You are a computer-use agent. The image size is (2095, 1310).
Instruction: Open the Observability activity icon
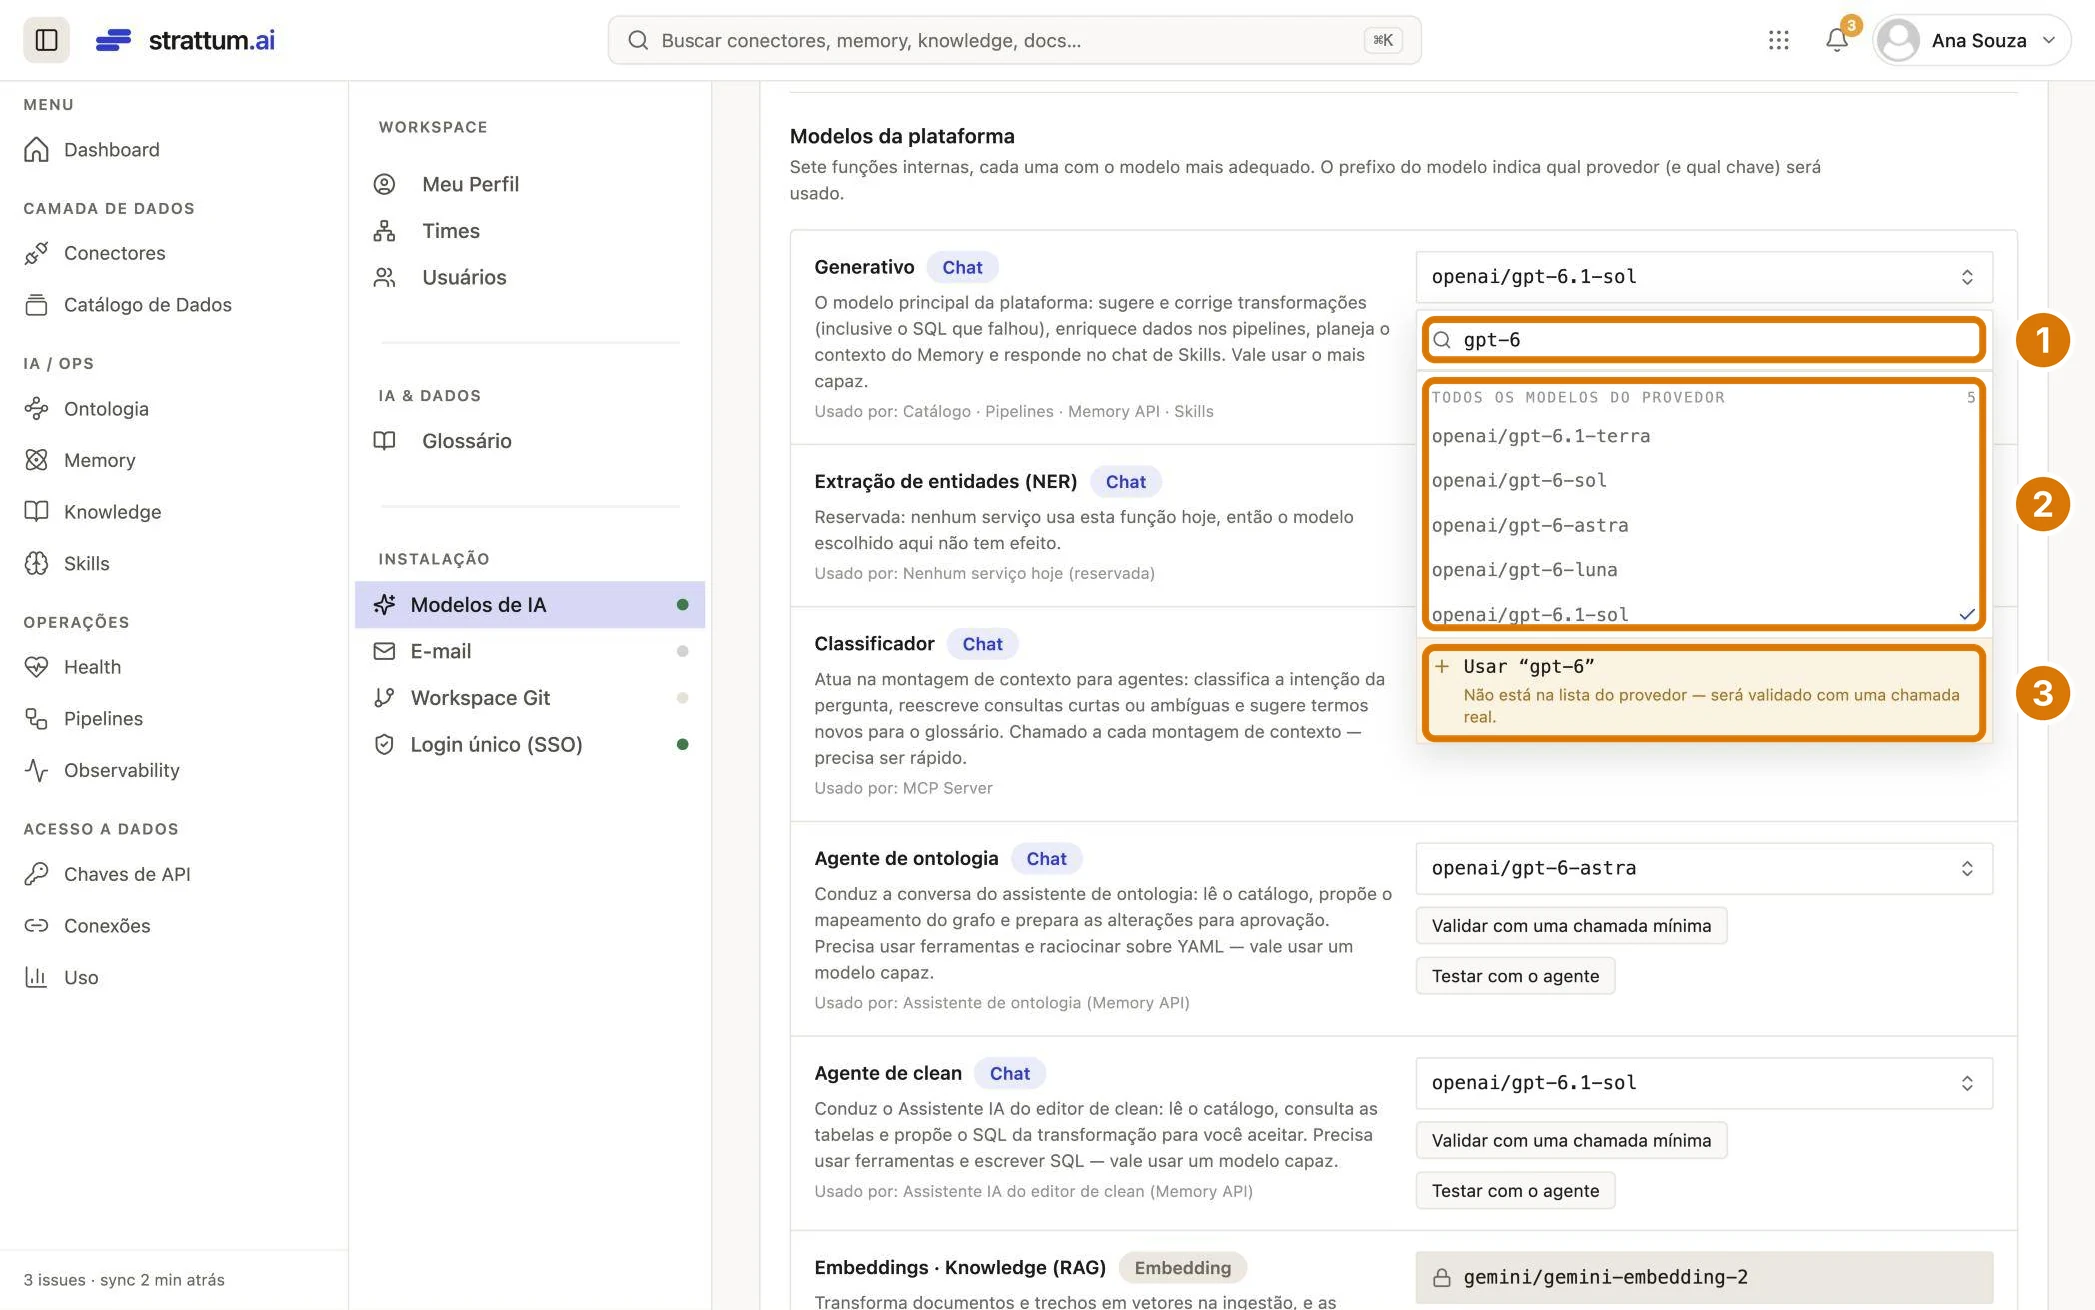(36, 770)
